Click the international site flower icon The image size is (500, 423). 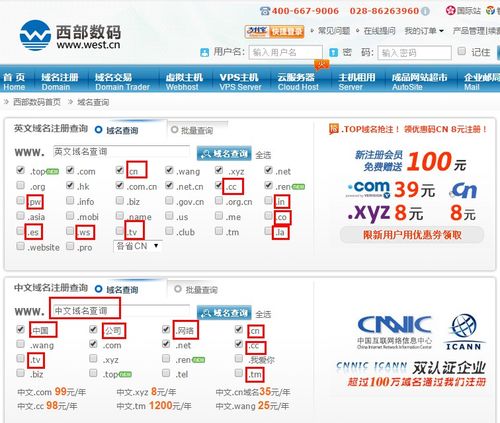pyautogui.click(x=450, y=11)
